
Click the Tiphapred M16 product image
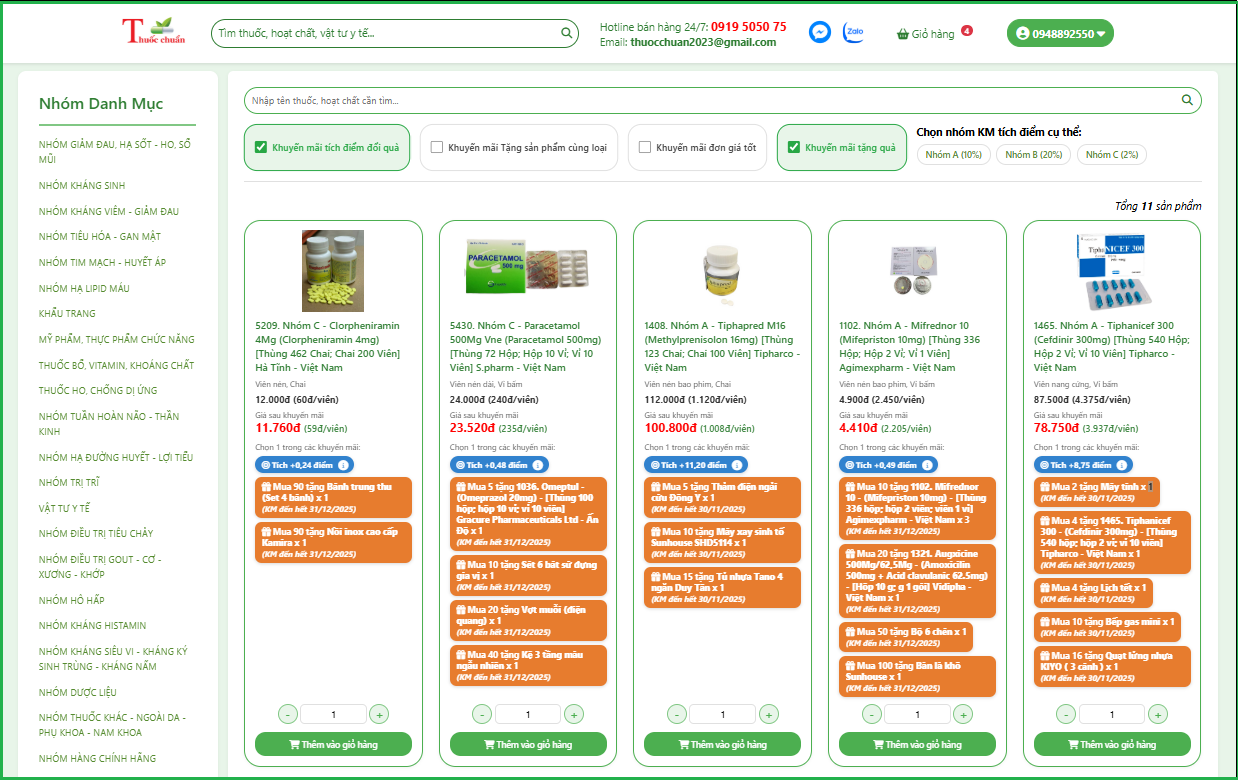point(721,270)
